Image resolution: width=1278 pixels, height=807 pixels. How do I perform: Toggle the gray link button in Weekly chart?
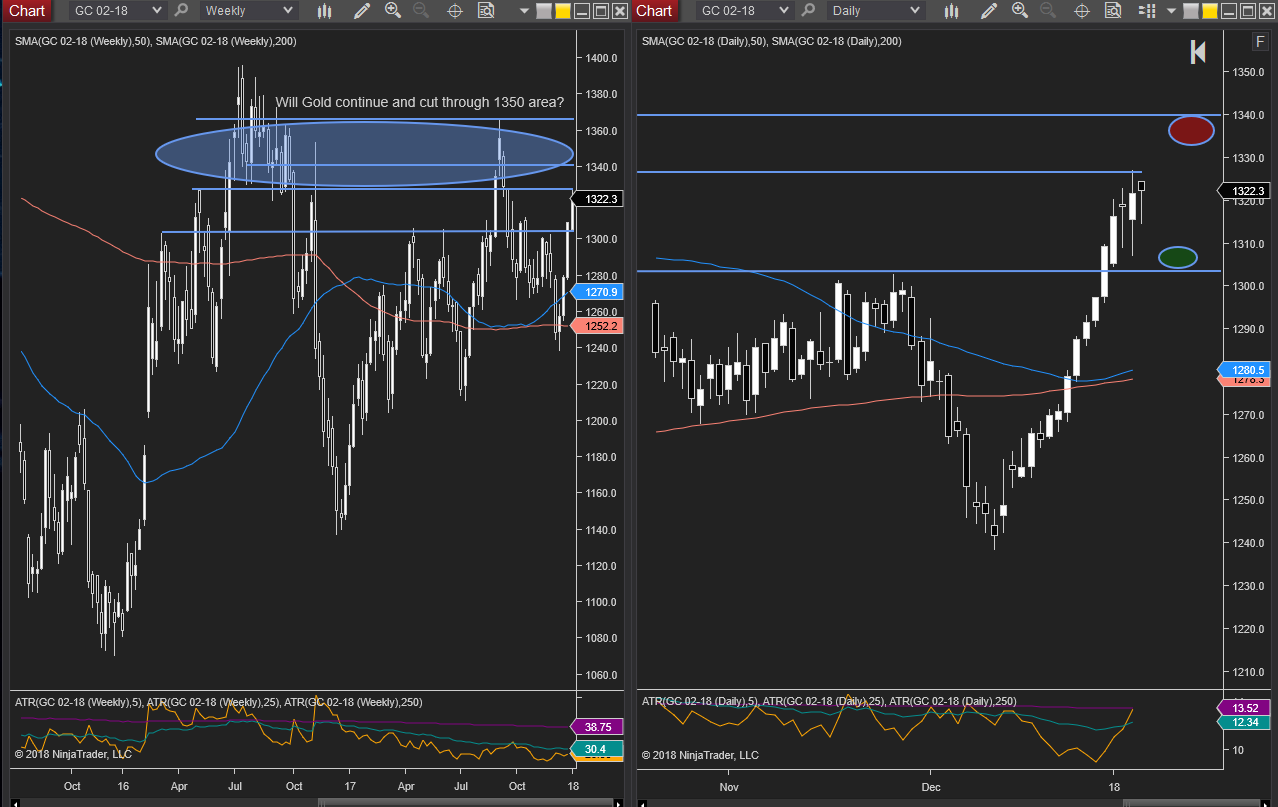(x=543, y=11)
